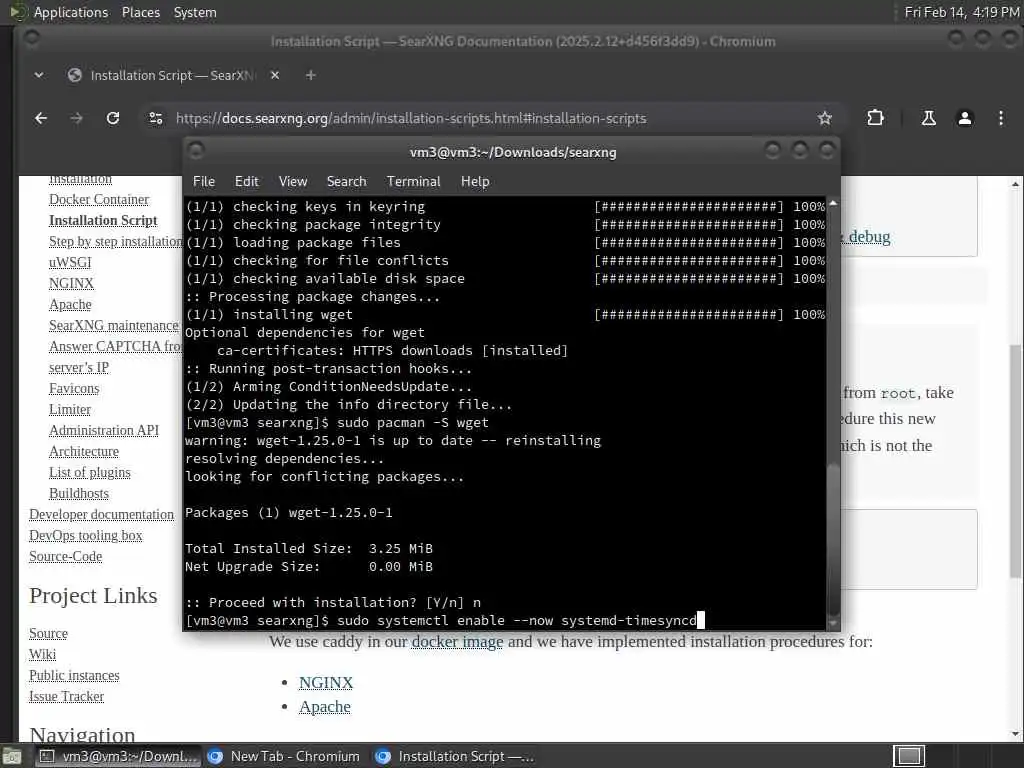Open site information icon in address bar
The image size is (1024, 768).
click(155, 118)
